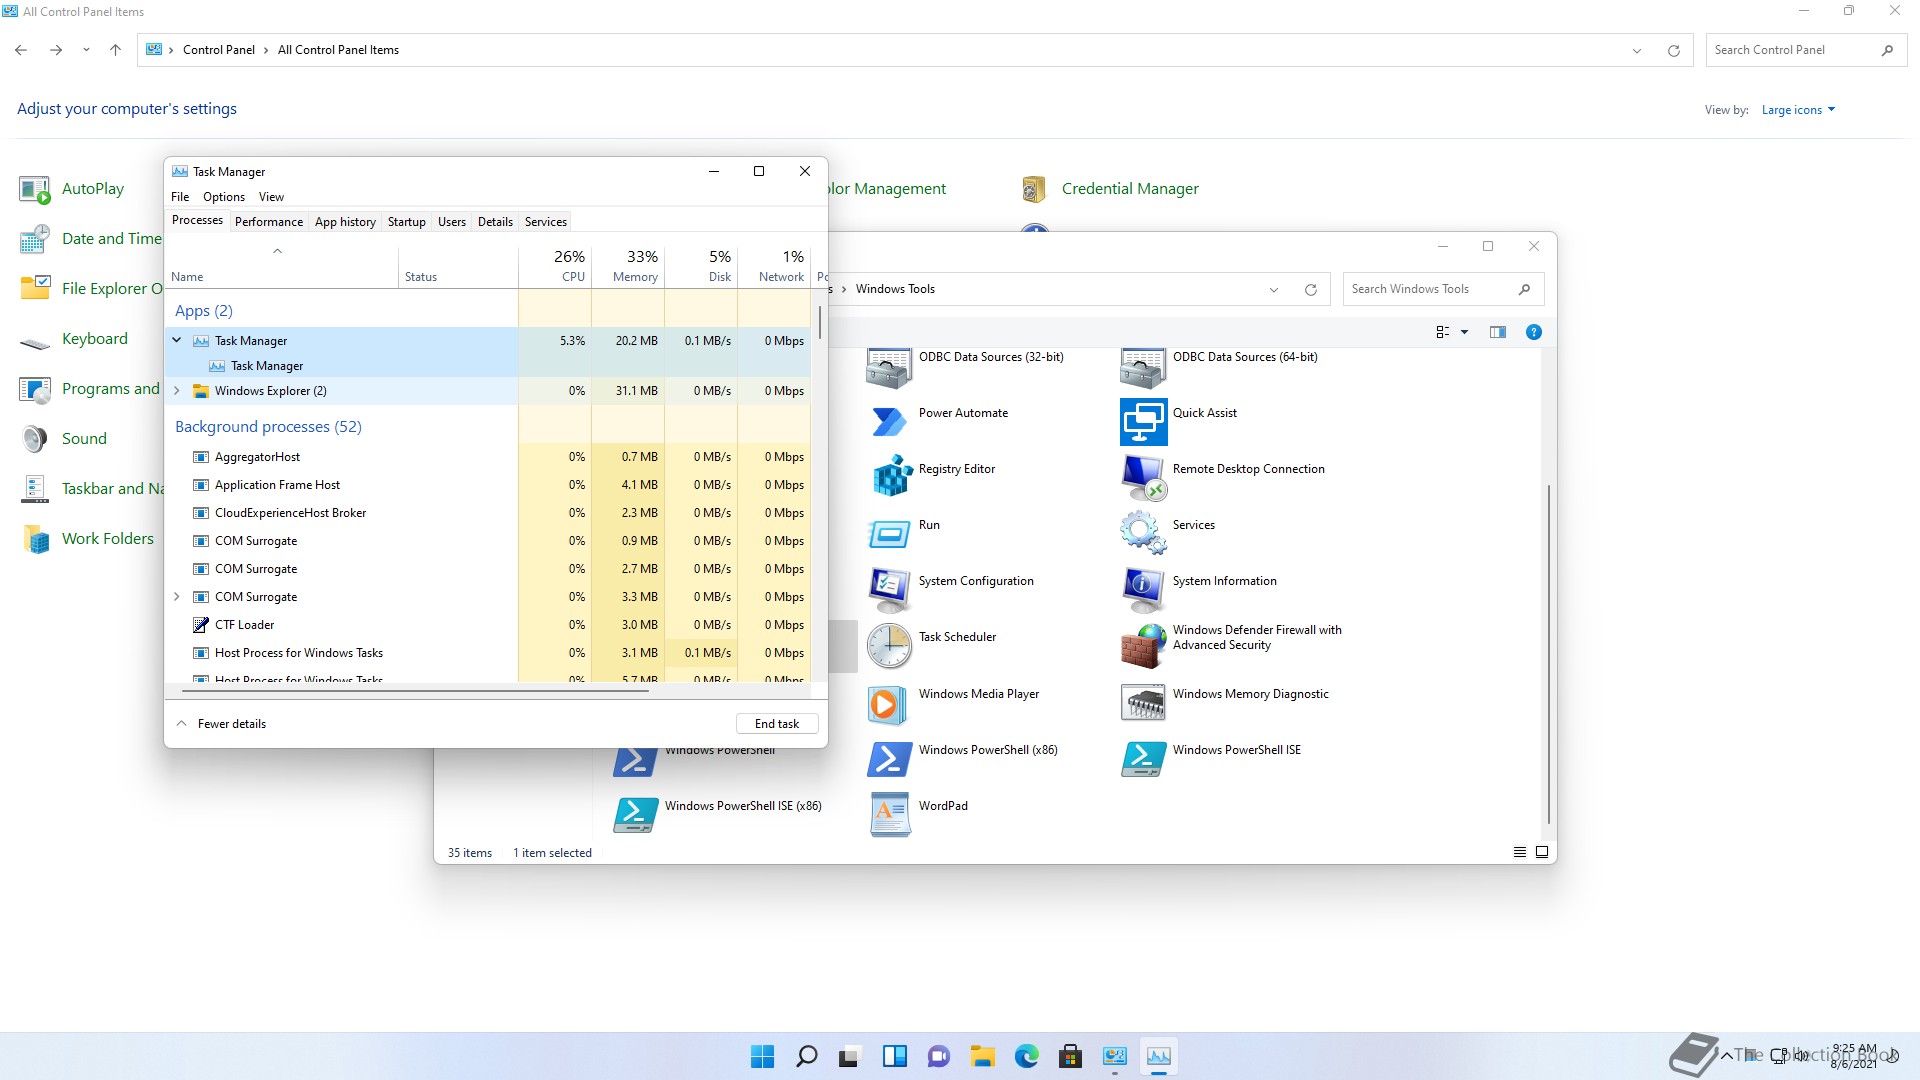Click Task Manager horizontal scrollbar
The width and height of the screenshot is (1920, 1080).
(x=415, y=690)
